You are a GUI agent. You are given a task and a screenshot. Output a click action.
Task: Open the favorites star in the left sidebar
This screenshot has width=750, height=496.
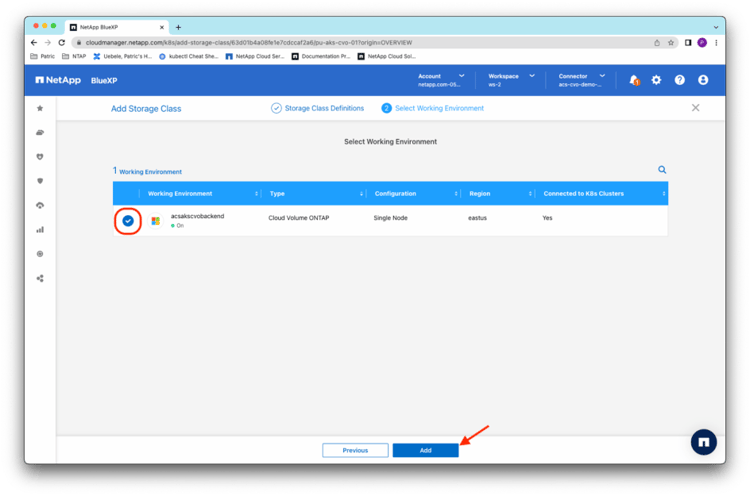[x=40, y=108]
